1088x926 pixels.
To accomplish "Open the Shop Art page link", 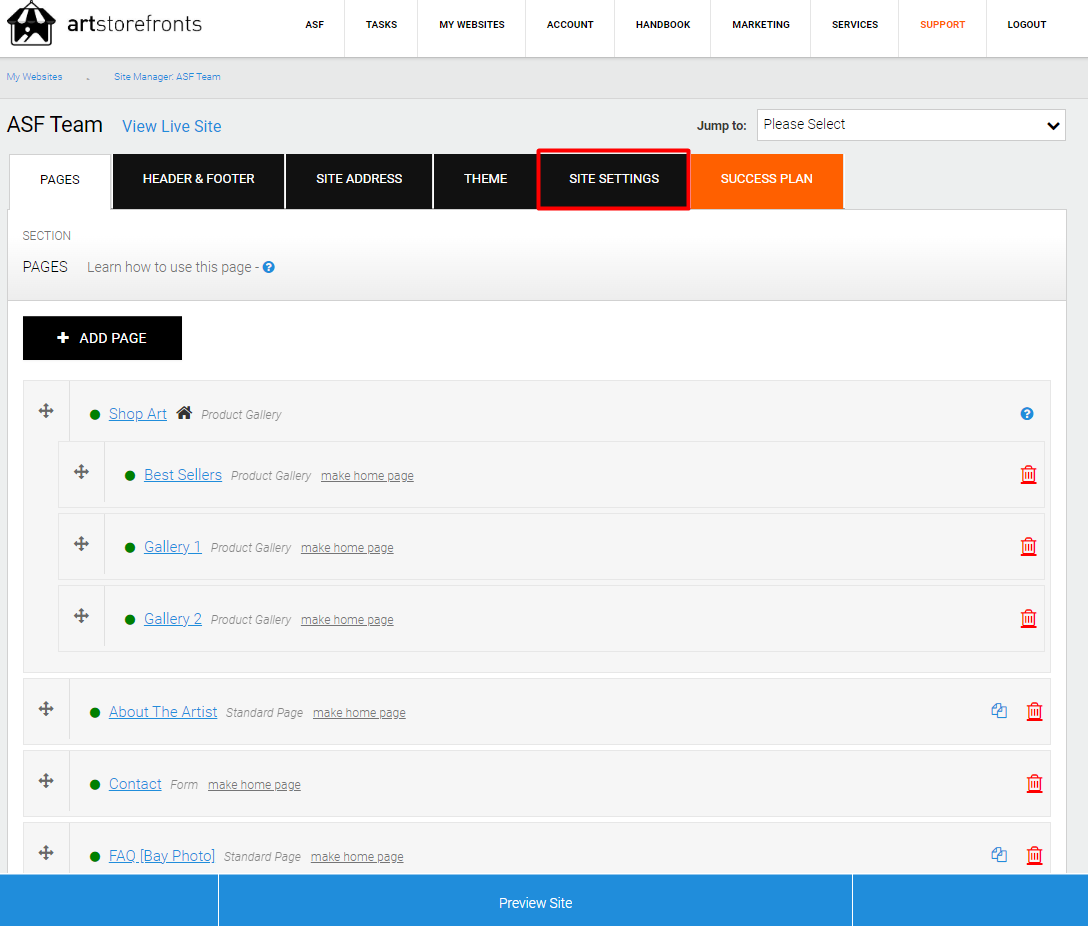I will coord(138,414).
